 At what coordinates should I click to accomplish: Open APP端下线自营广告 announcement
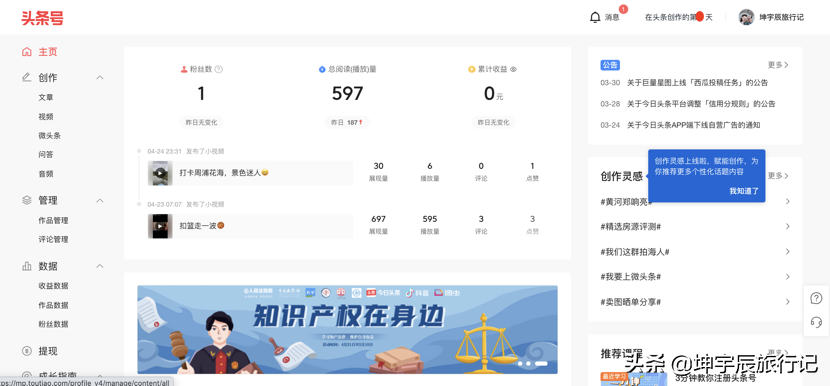pos(693,125)
